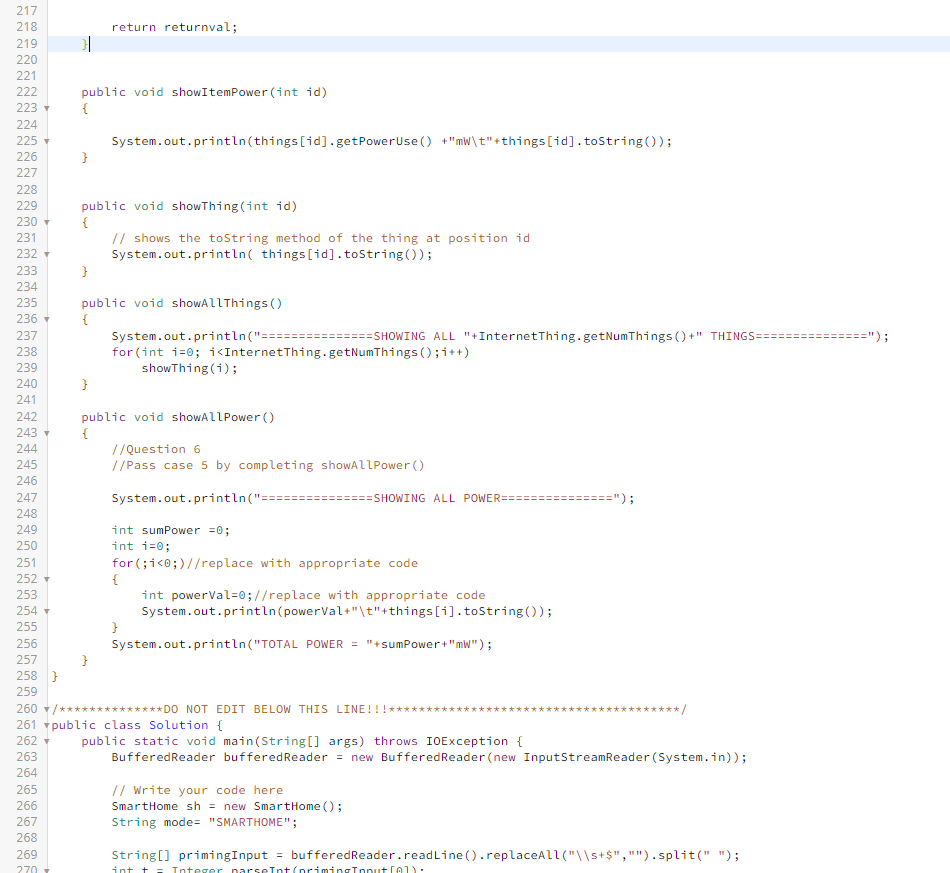Click the BufferedReader declaration line
Image resolution: width=950 pixels, height=873 pixels.
coord(429,757)
